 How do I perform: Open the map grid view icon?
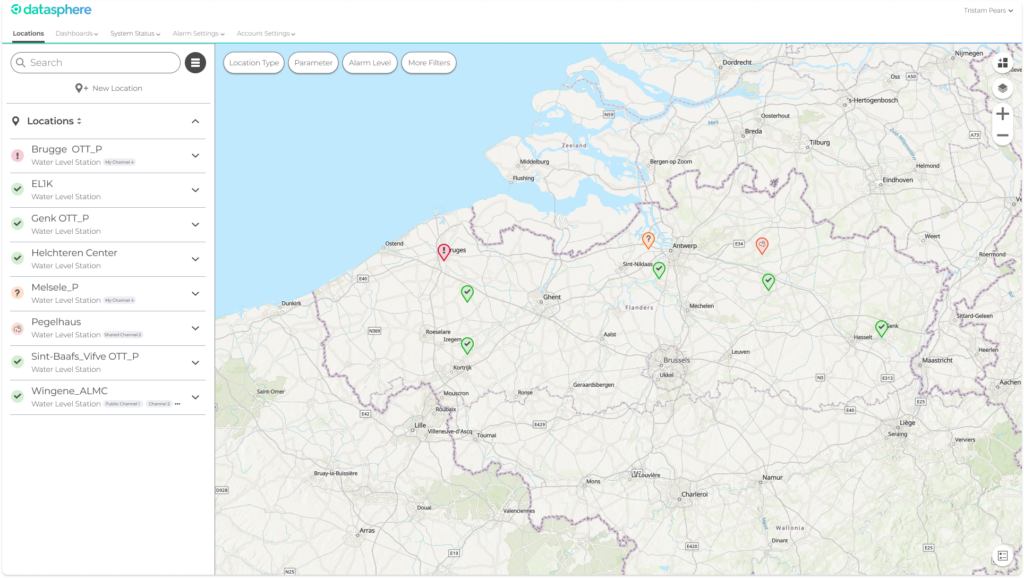1003,63
